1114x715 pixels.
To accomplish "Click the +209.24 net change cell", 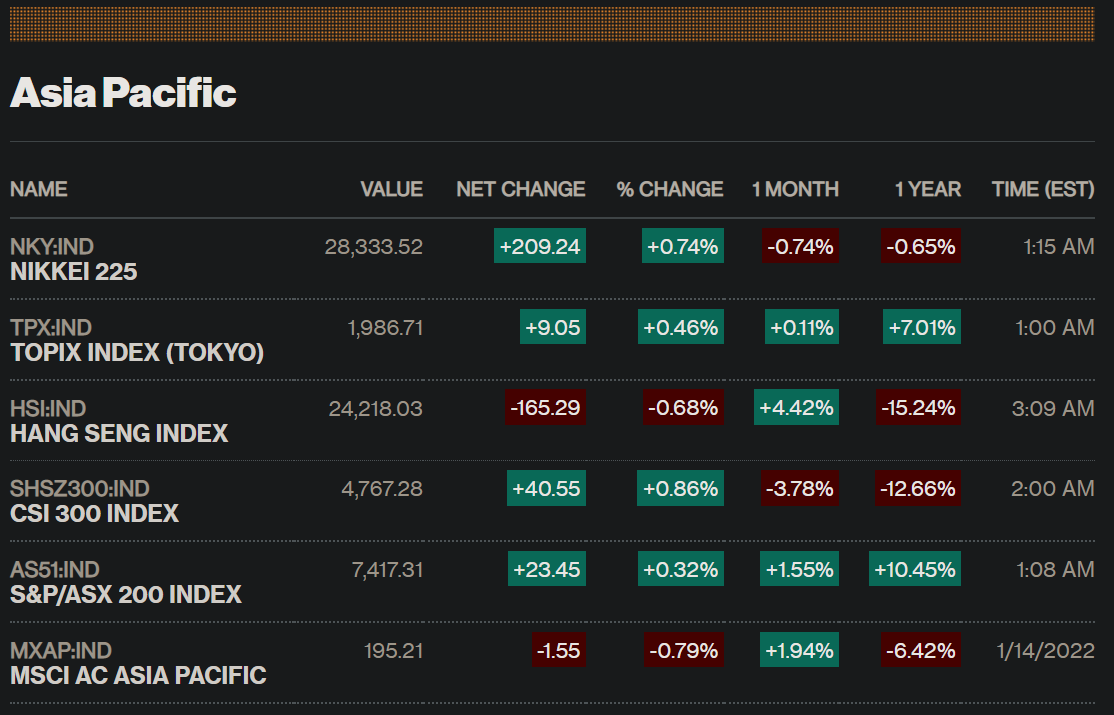I will (540, 246).
